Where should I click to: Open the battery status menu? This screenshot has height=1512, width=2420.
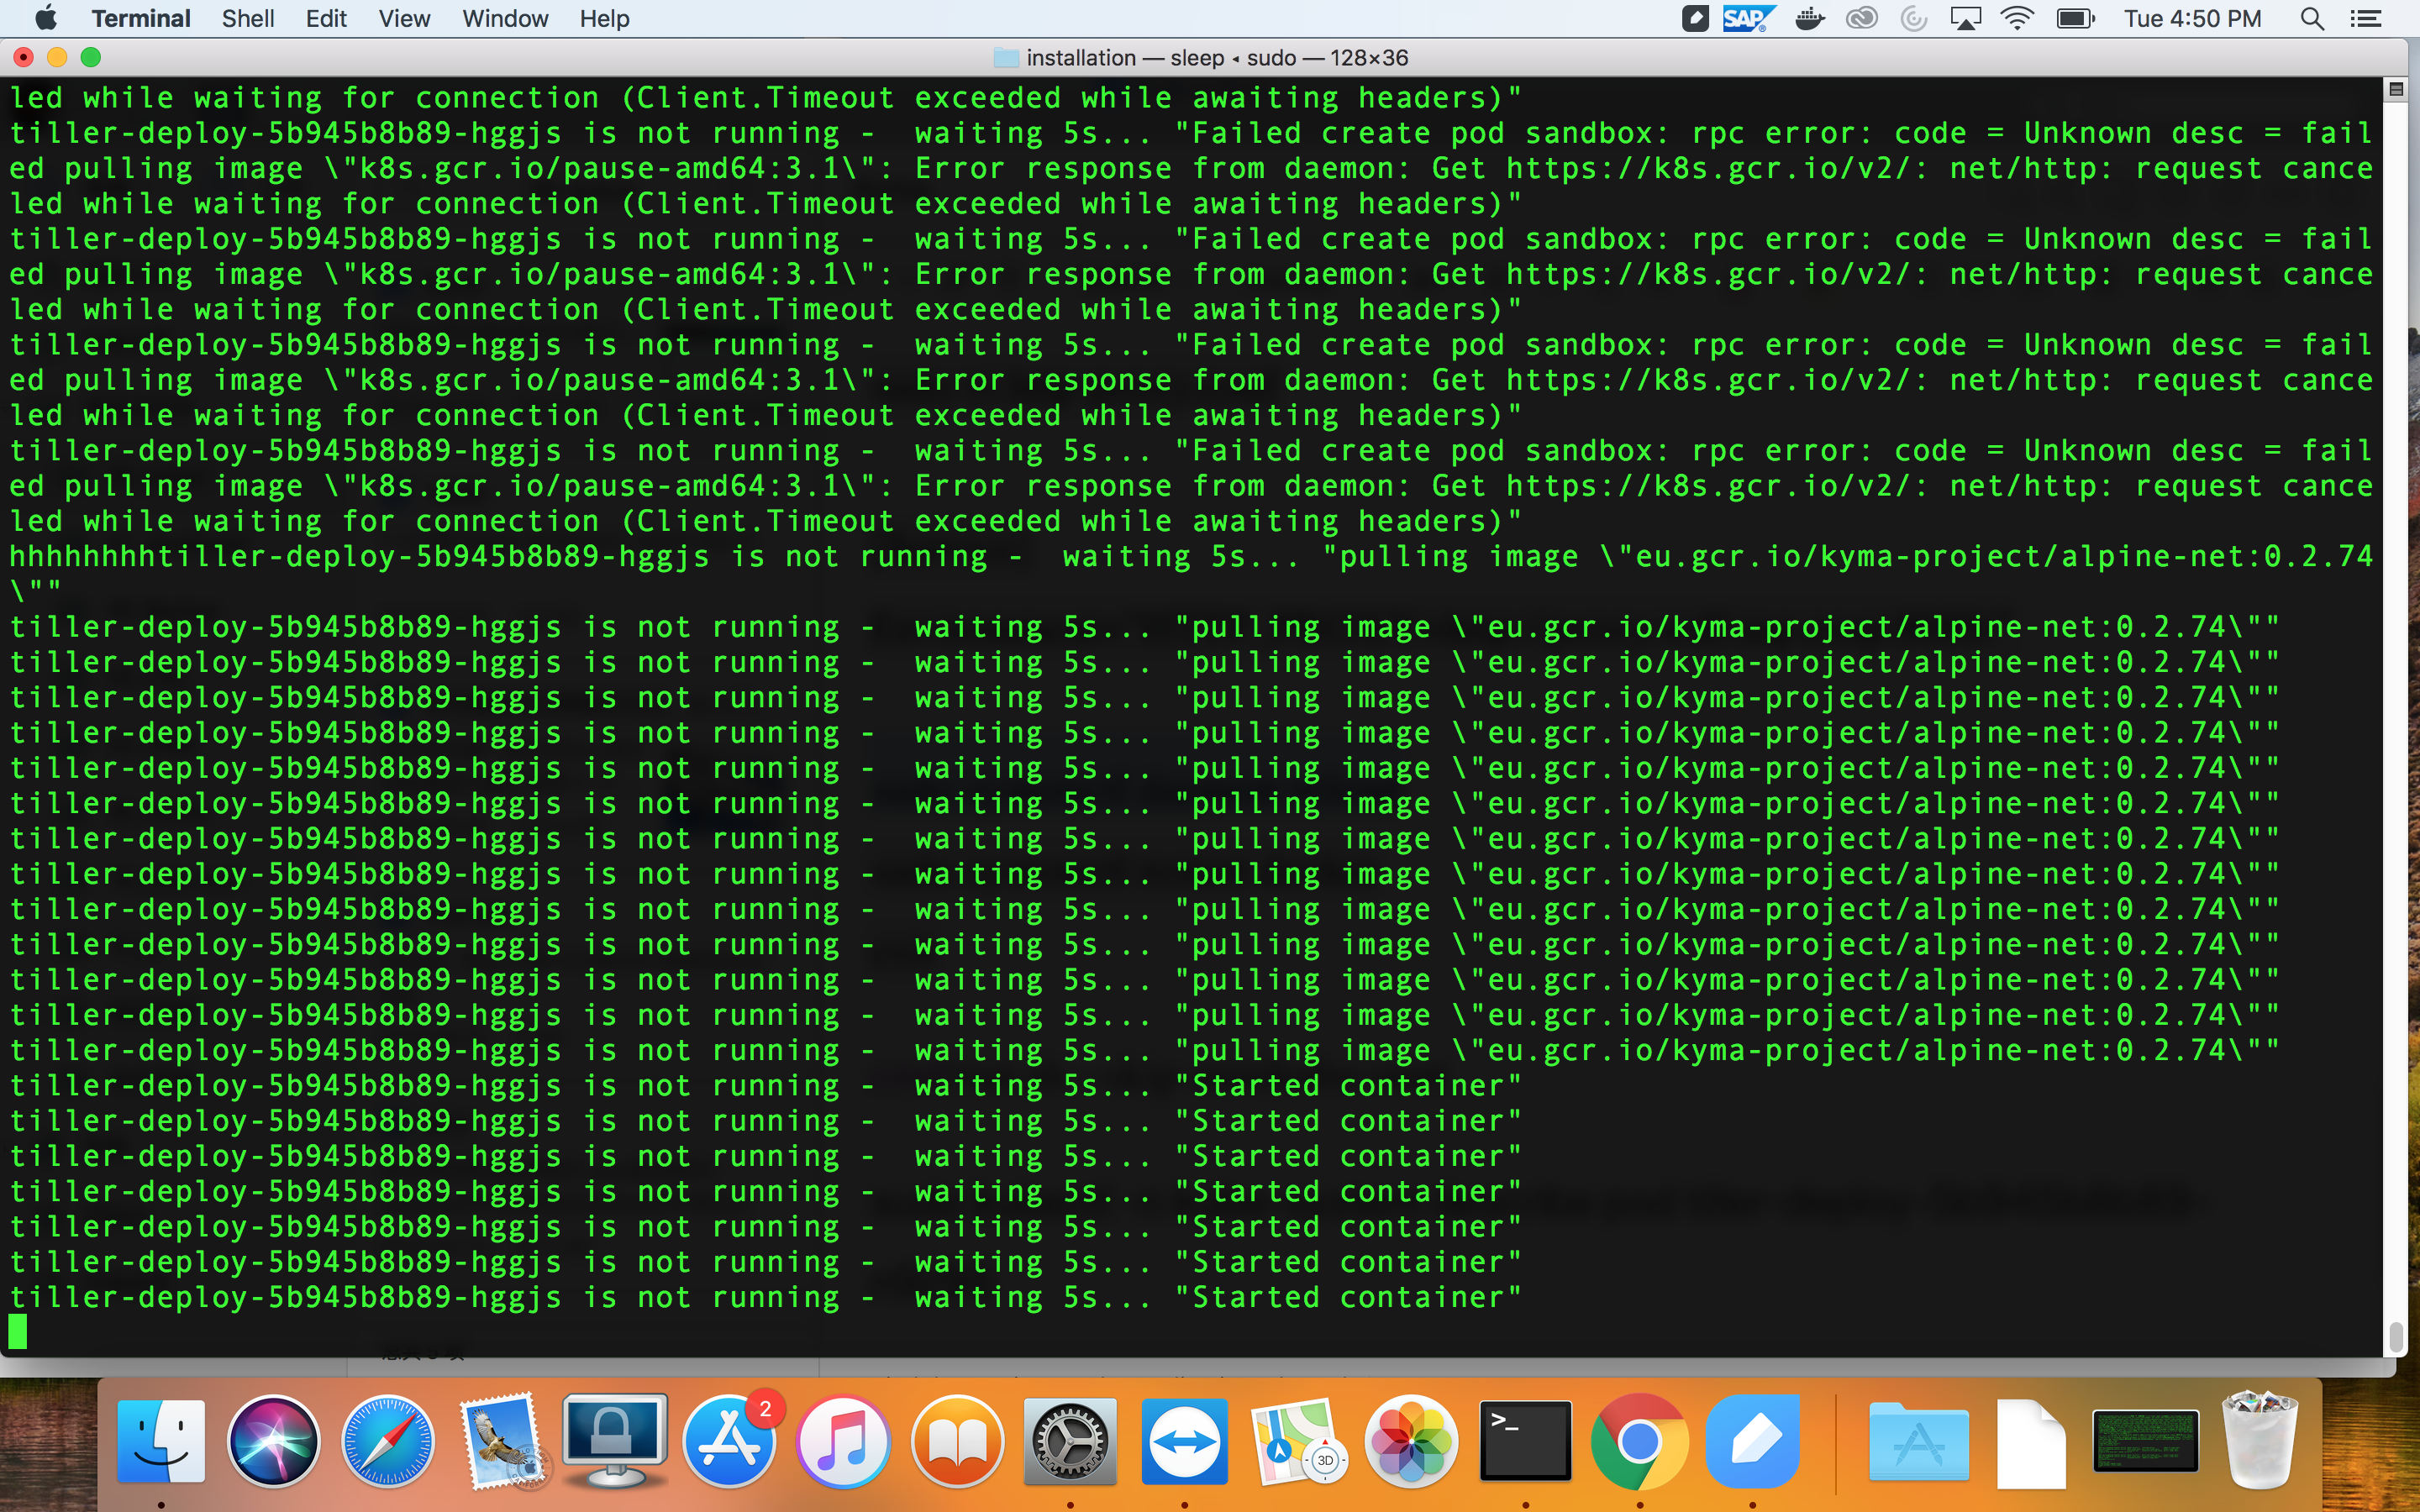click(x=2075, y=19)
